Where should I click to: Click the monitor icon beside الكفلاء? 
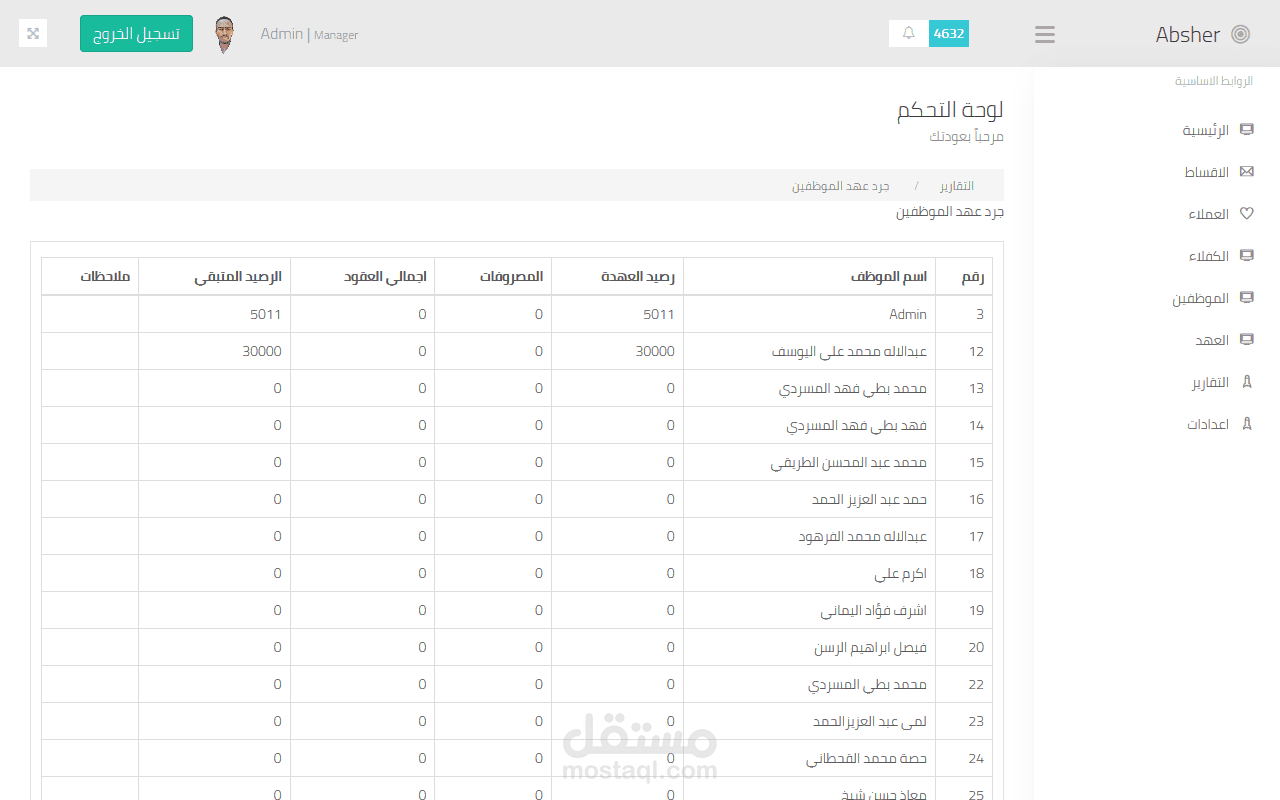click(1247, 255)
